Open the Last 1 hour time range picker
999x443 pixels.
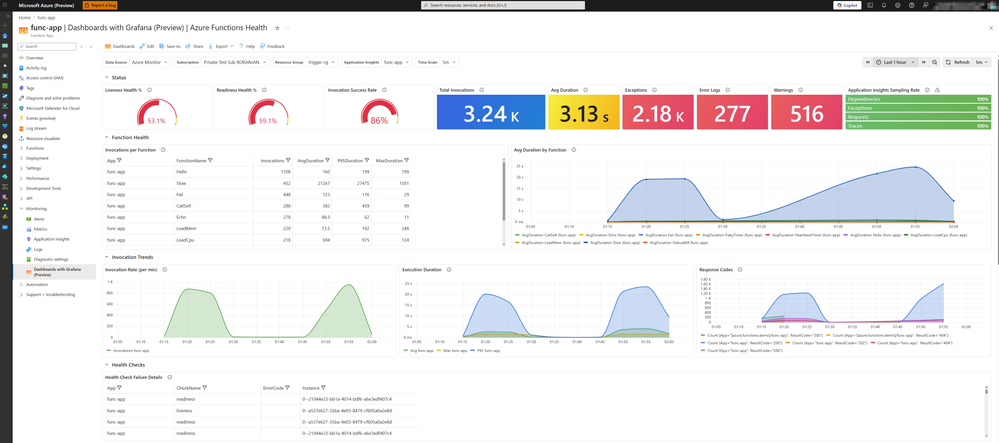[896, 62]
